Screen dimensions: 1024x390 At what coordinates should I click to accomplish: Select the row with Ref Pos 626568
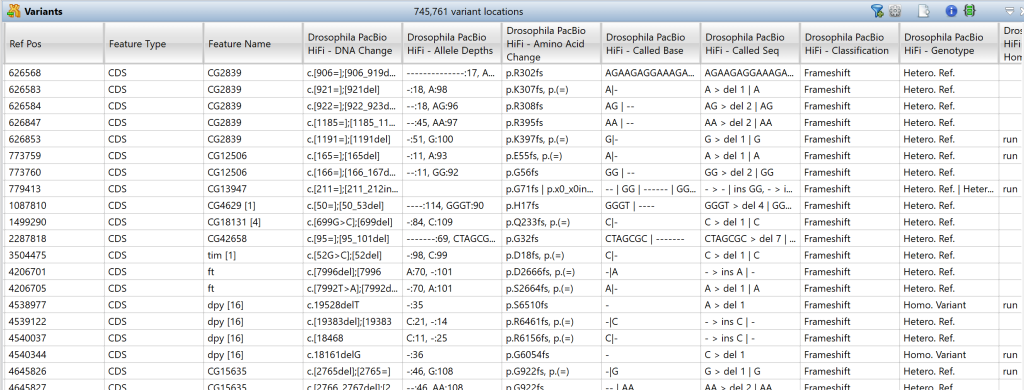[512, 73]
